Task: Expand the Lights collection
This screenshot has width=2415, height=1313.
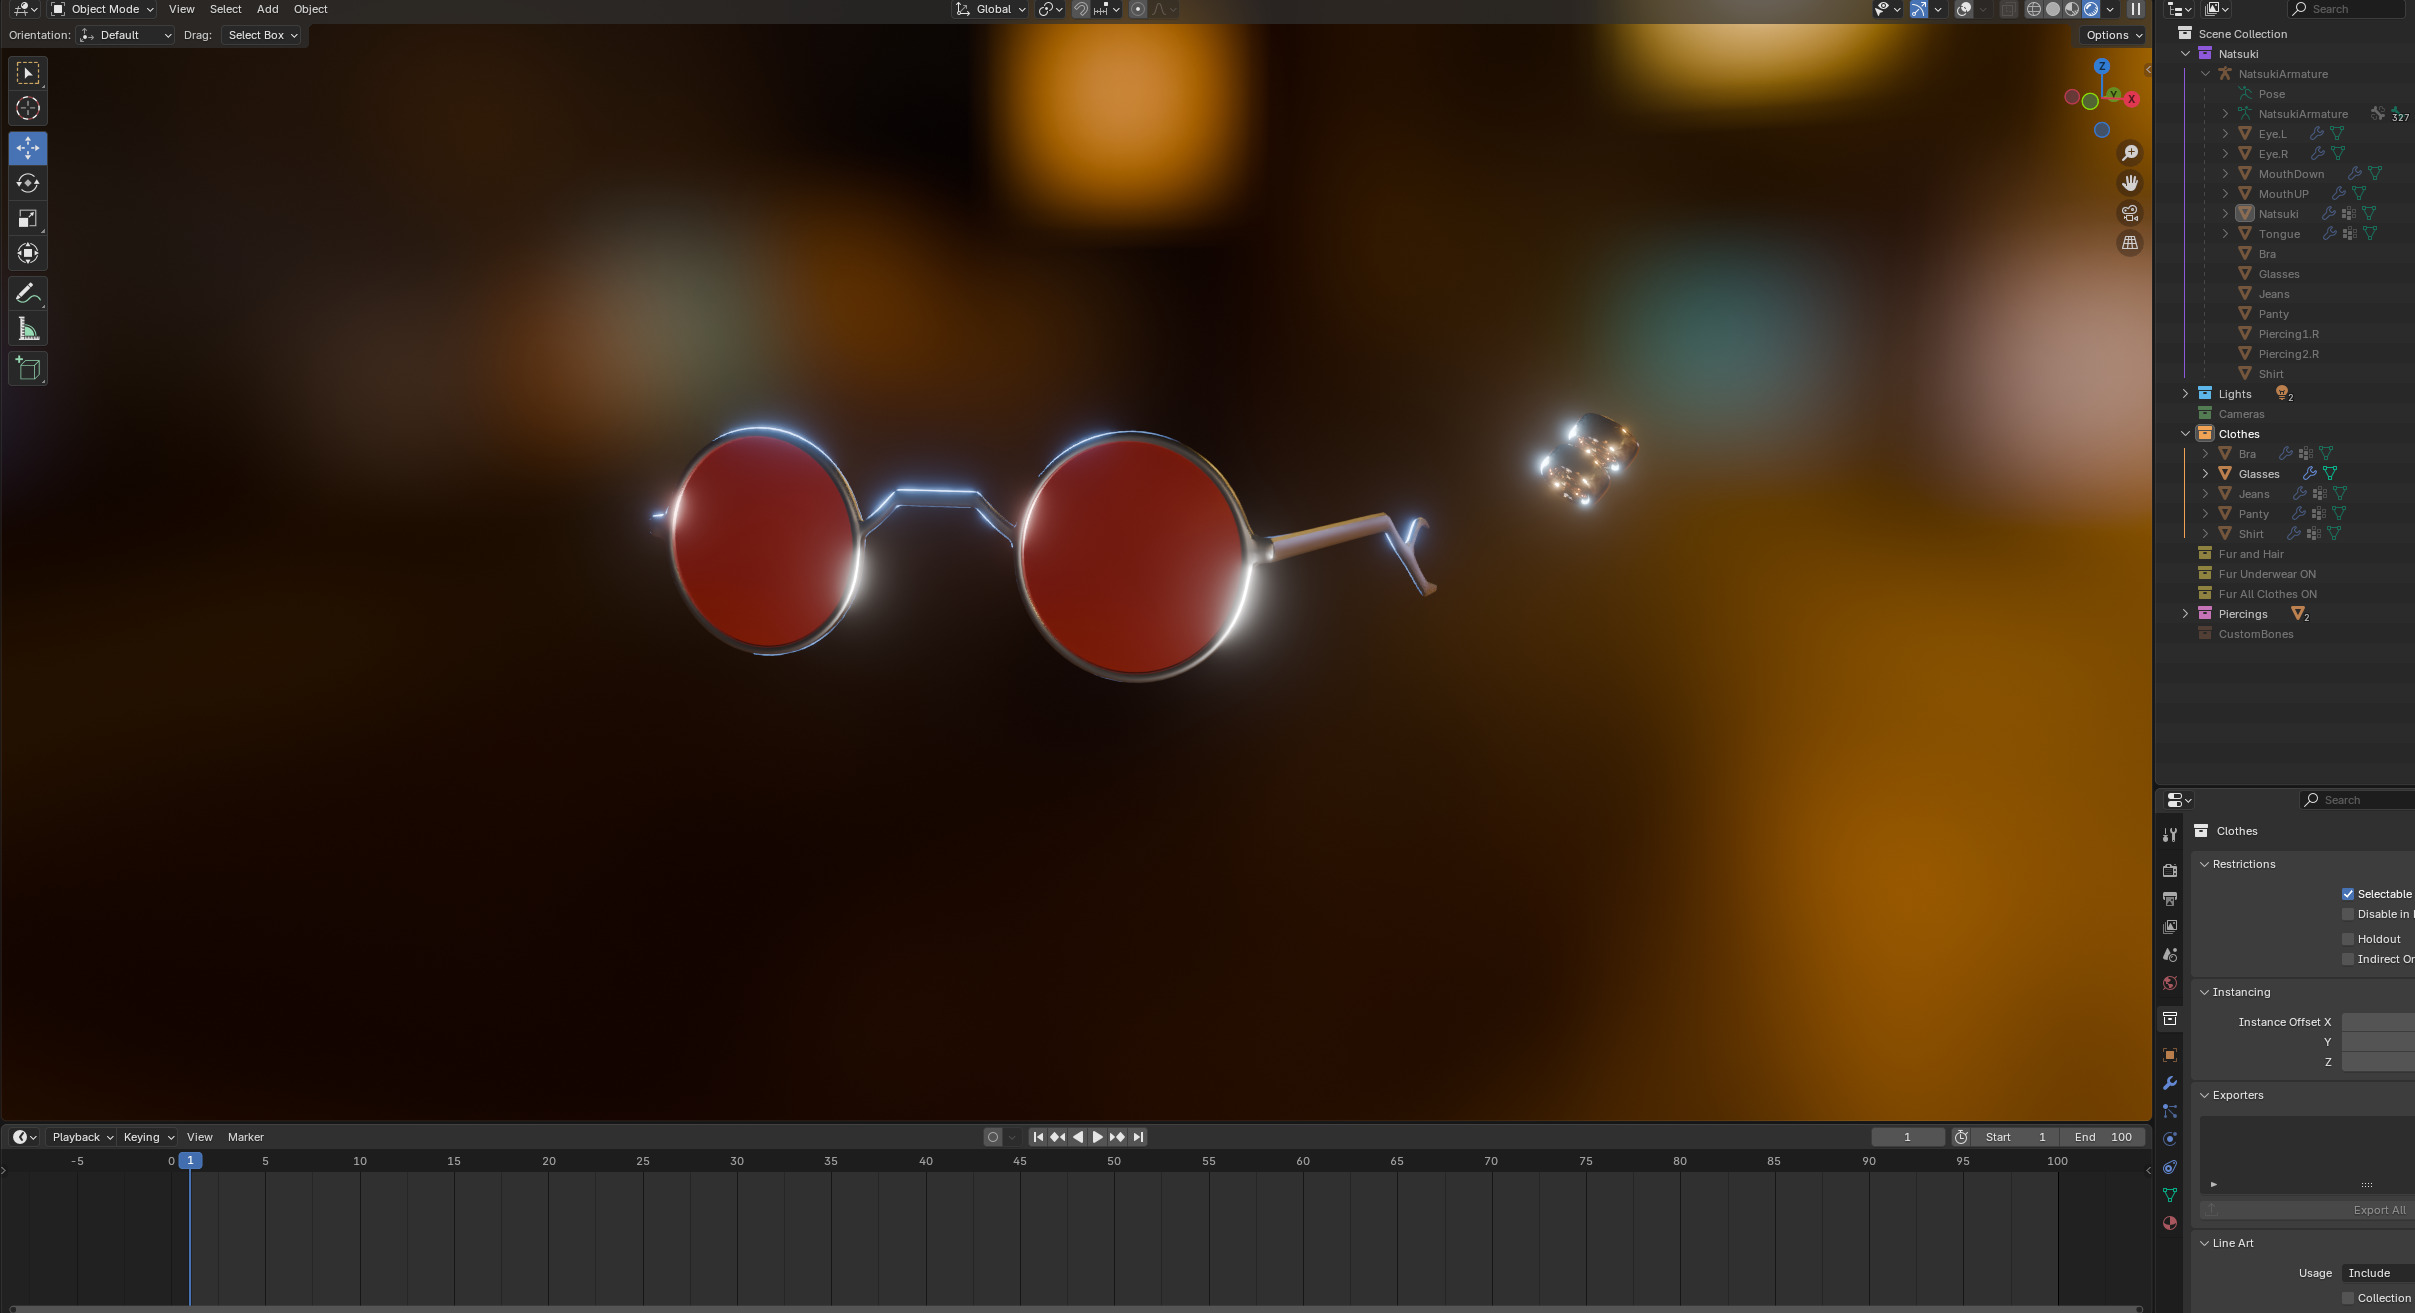Action: (x=2185, y=394)
